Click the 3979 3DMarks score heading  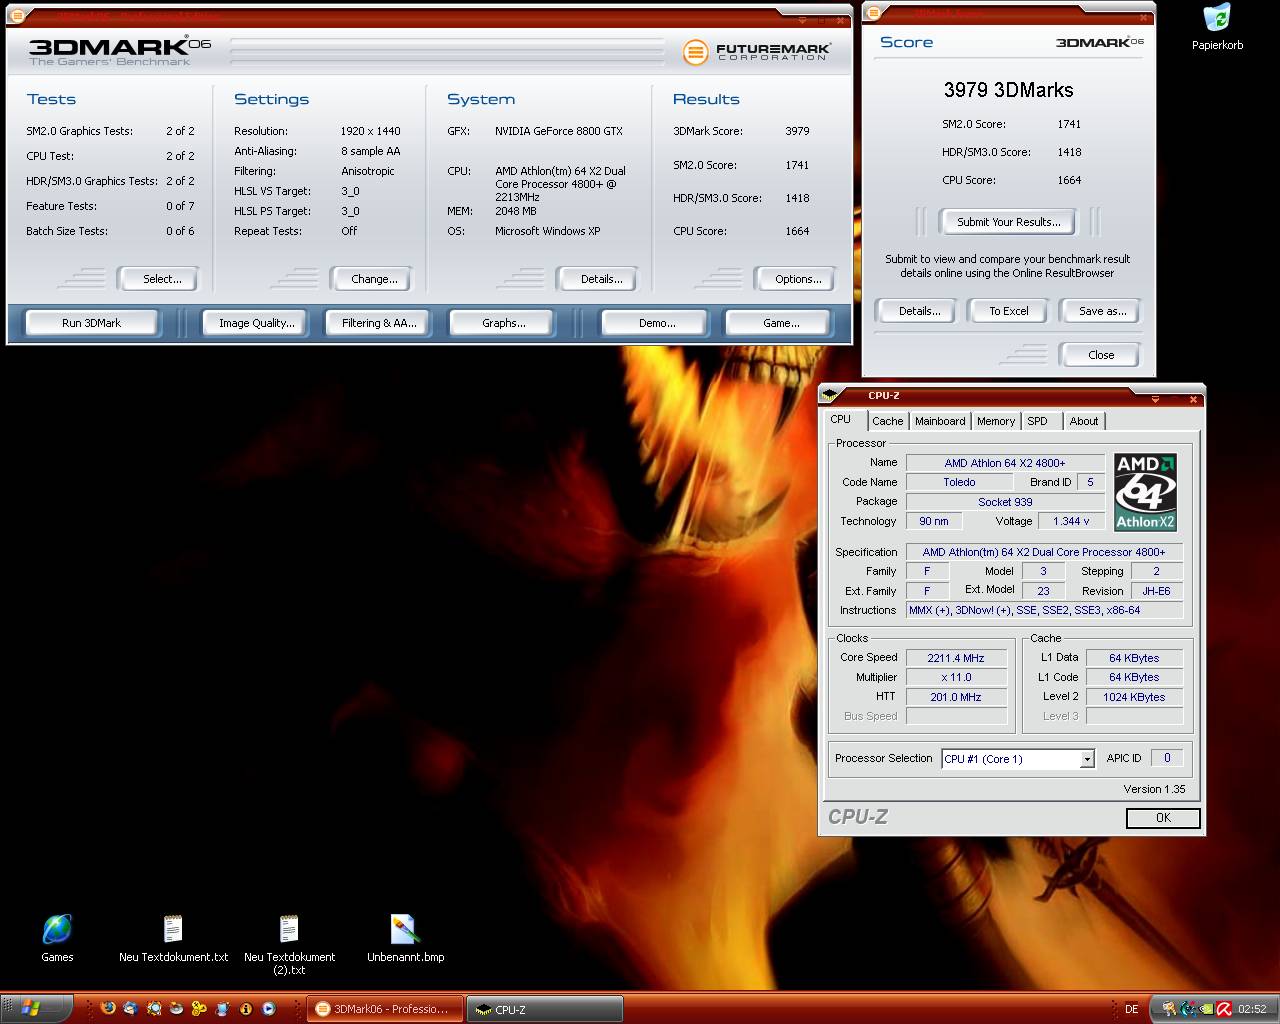(1008, 90)
